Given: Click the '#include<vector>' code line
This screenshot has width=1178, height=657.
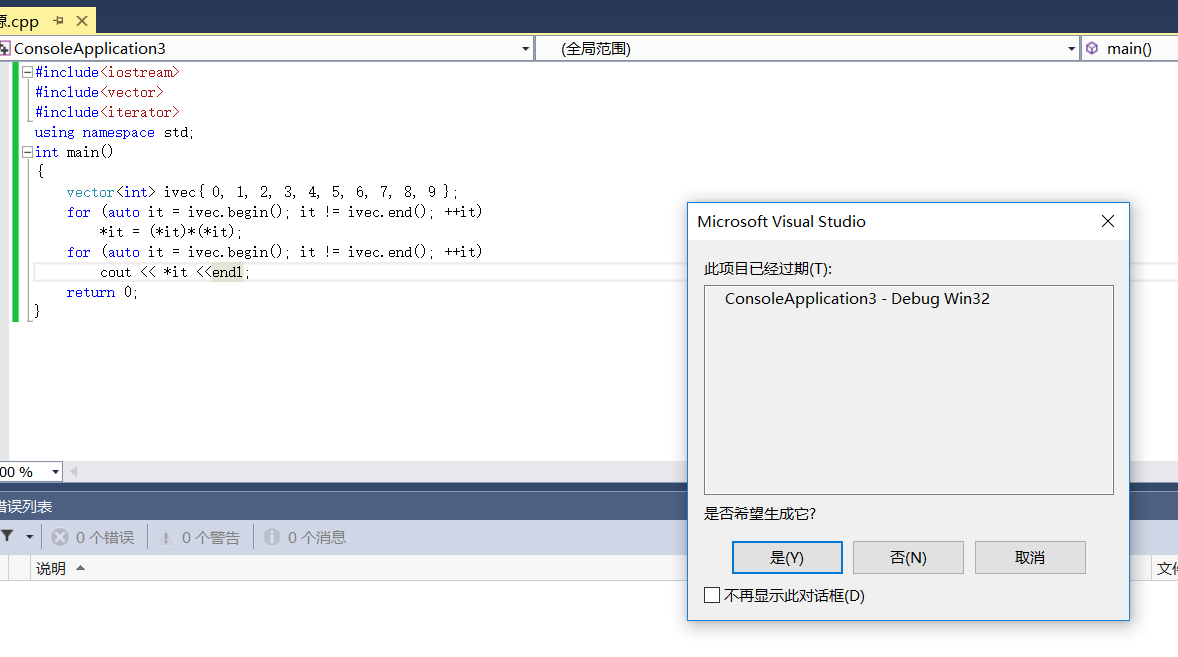Looking at the screenshot, I should coord(99,92).
